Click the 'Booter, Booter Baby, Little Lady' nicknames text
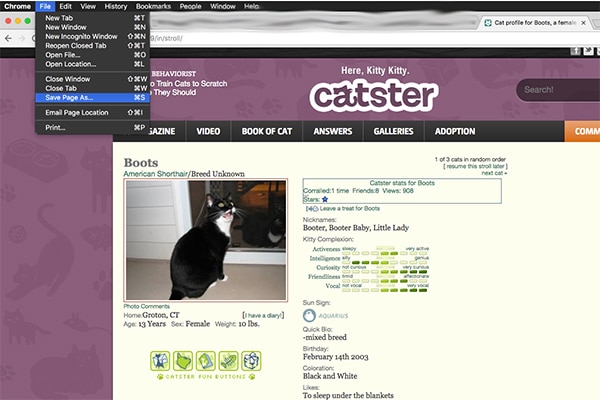 coord(356,228)
